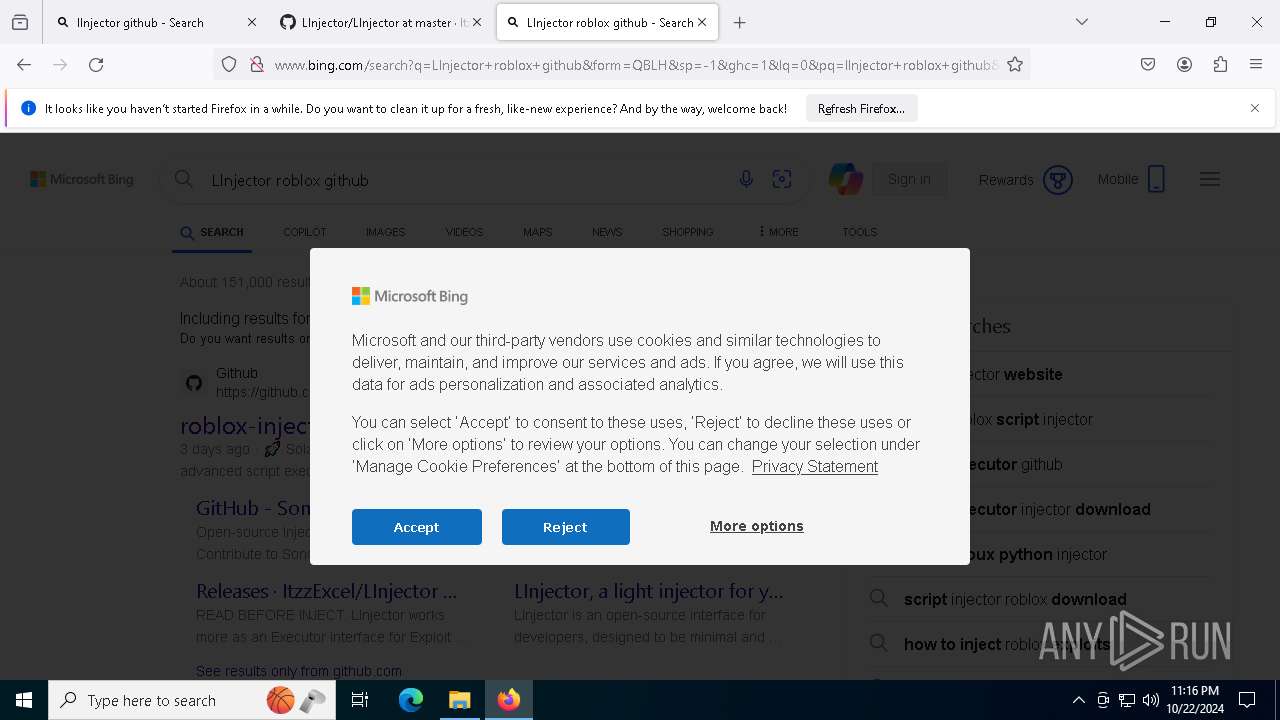The image size is (1280, 720).
Task: Open the Windows notification center
Action: [x=1247, y=700]
